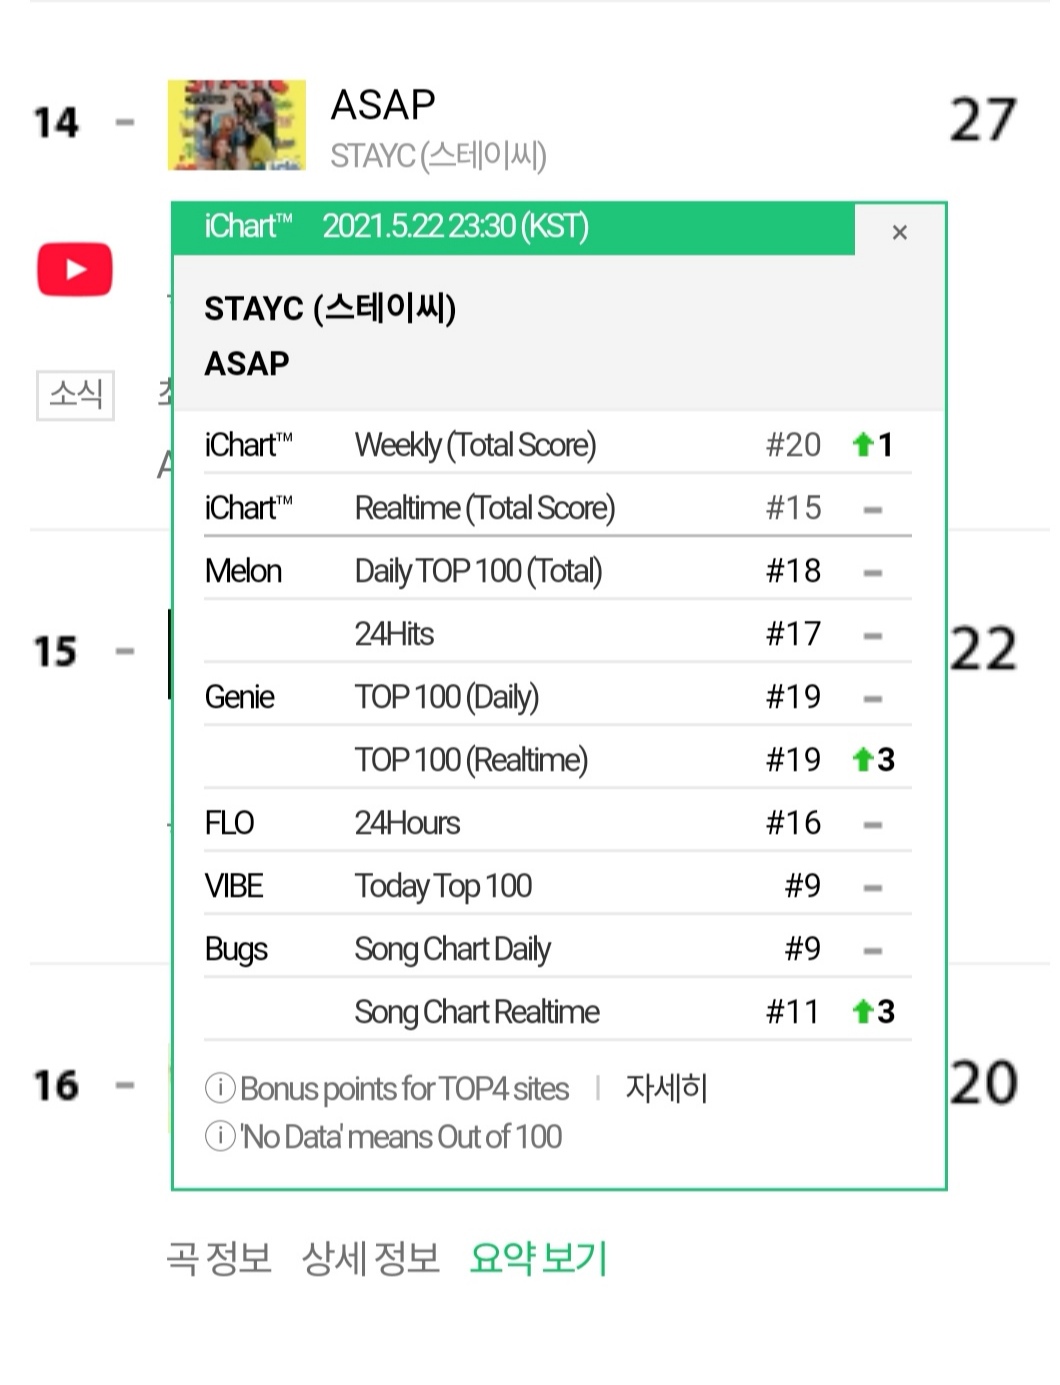Click green arrow on Genie TOP 100 (Realtime)

pos(863,760)
